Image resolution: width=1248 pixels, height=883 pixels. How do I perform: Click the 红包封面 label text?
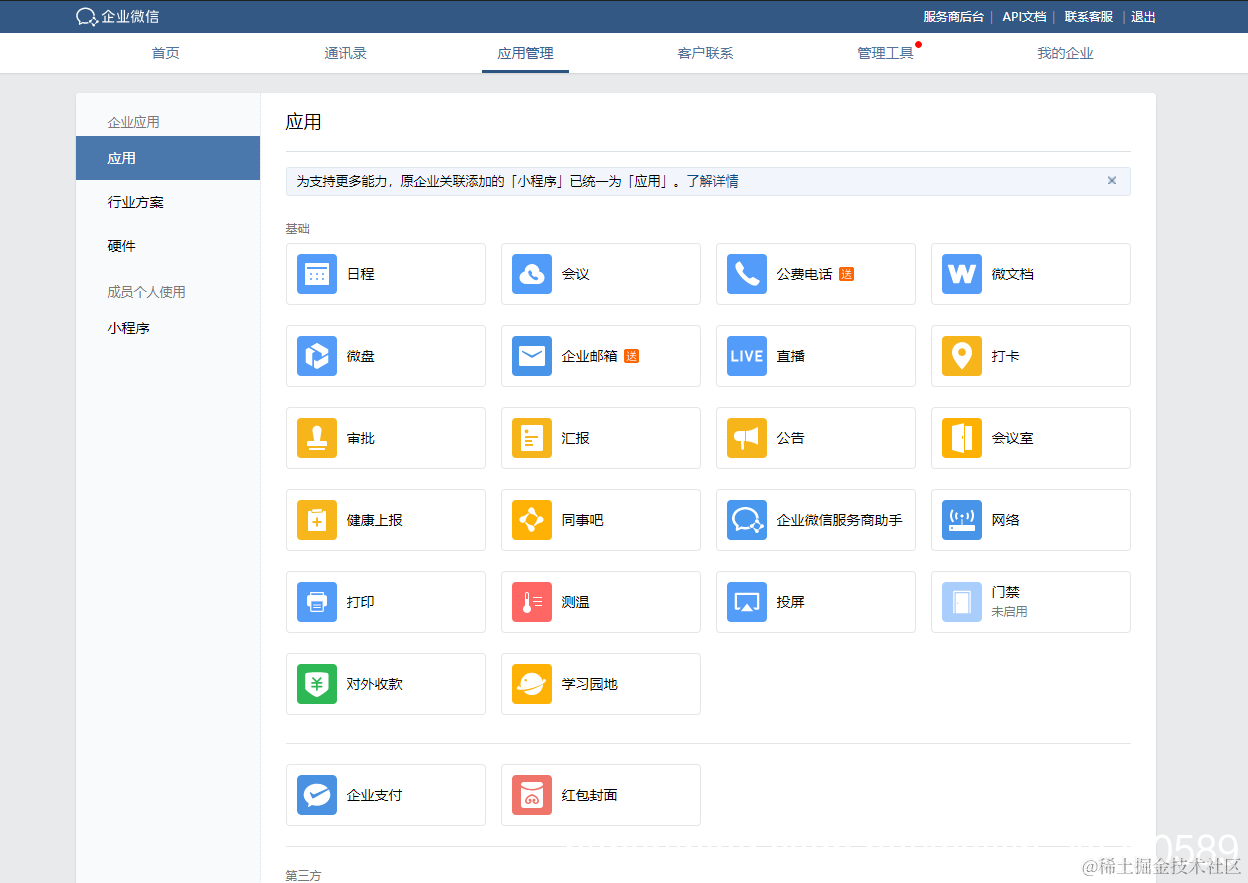tap(590, 795)
